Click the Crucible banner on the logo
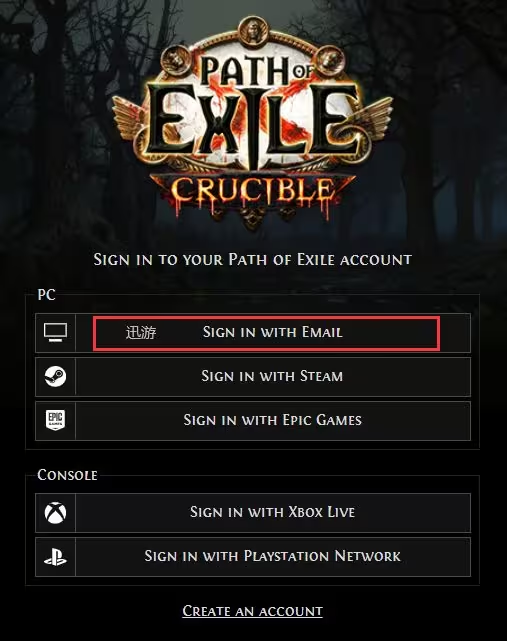Image resolution: width=507 pixels, height=641 pixels. point(251,192)
